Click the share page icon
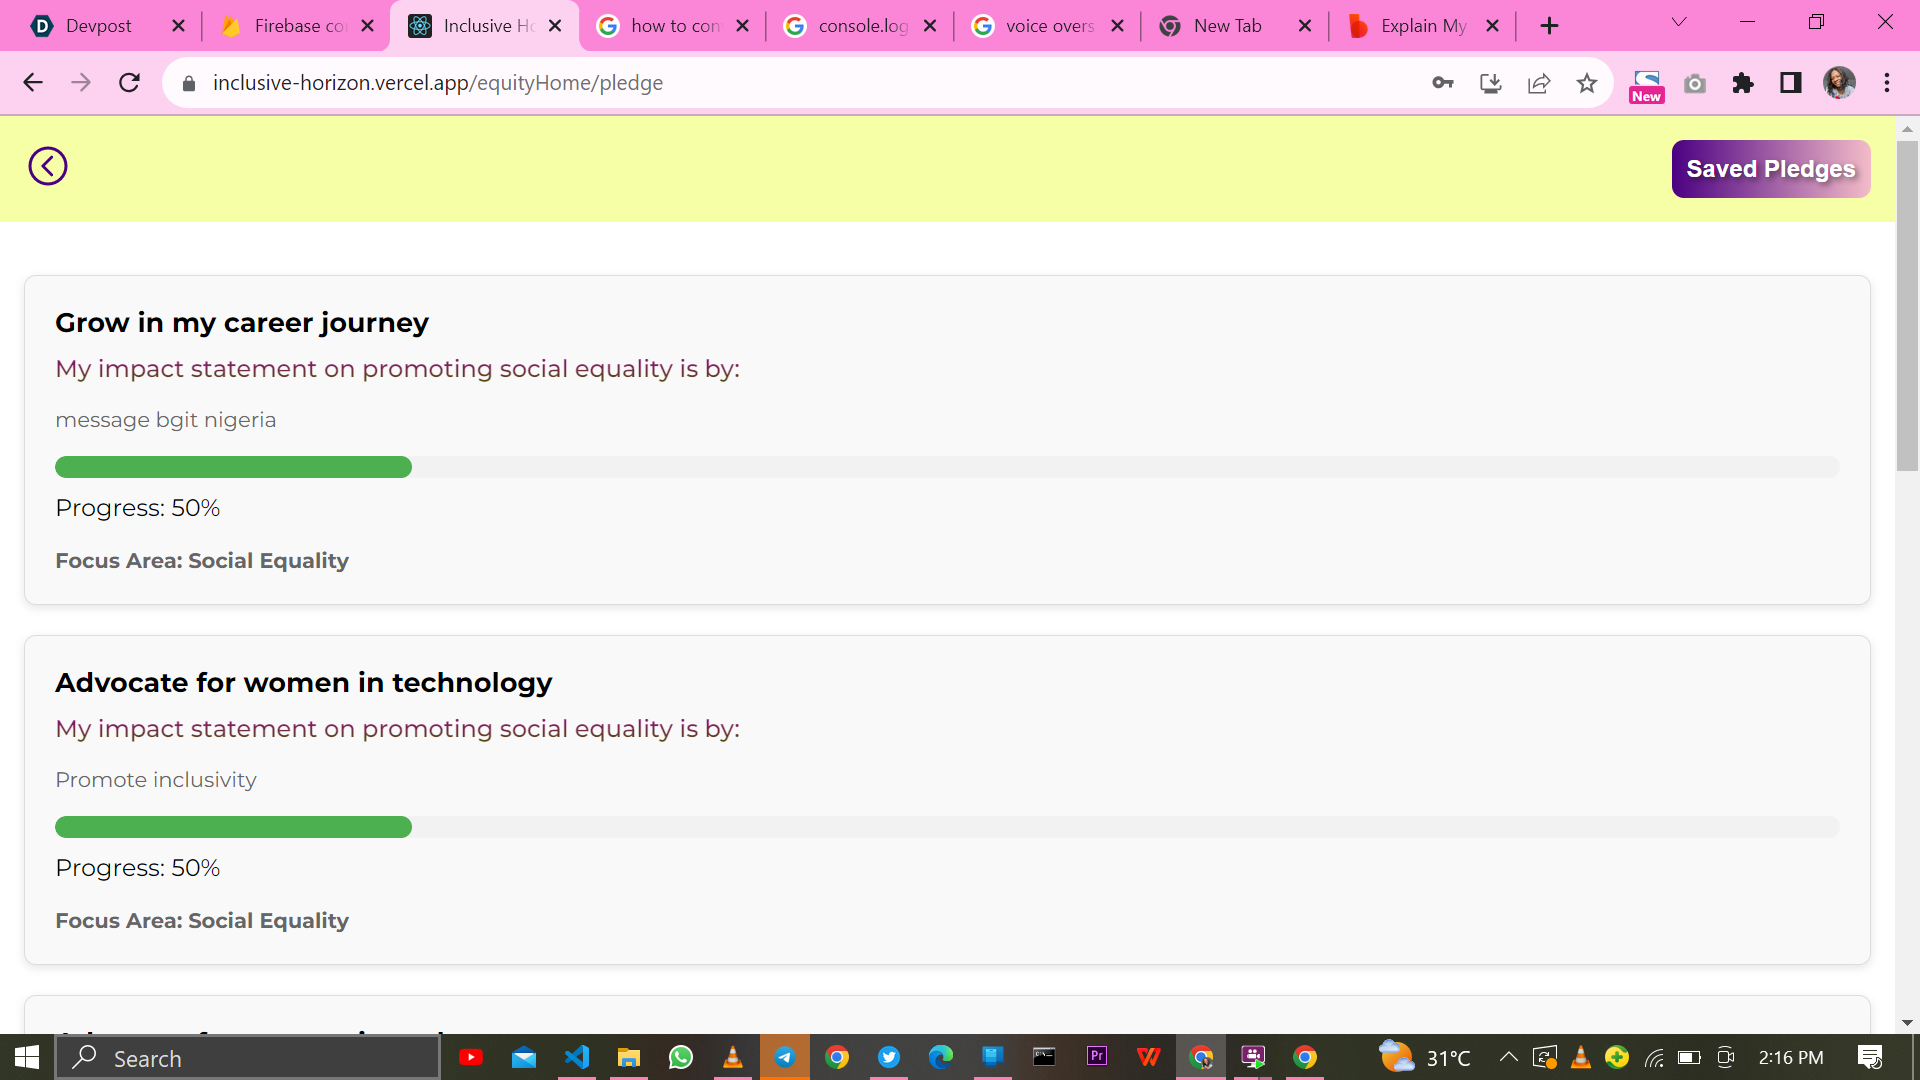Viewport: 1920px width, 1080px height. click(x=1539, y=83)
